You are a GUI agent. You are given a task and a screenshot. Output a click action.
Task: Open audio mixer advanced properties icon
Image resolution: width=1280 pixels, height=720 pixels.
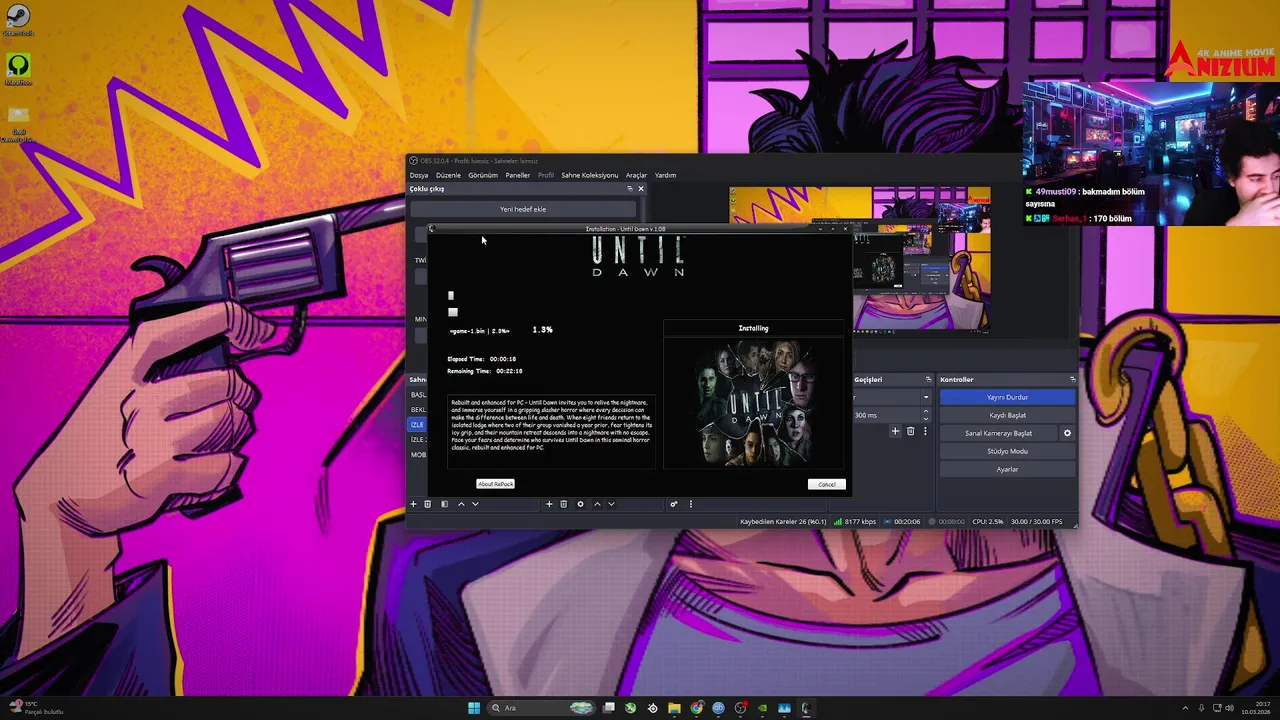pos(673,504)
